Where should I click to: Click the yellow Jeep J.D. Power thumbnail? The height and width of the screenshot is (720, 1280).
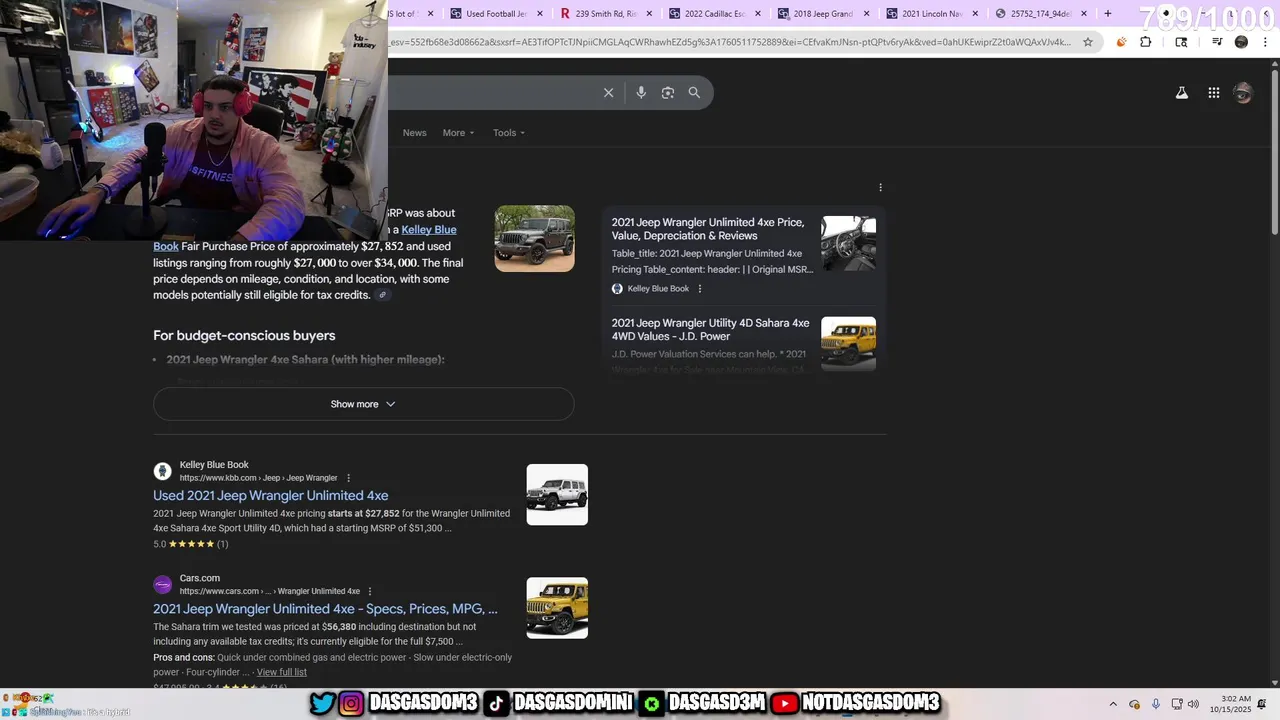click(848, 343)
